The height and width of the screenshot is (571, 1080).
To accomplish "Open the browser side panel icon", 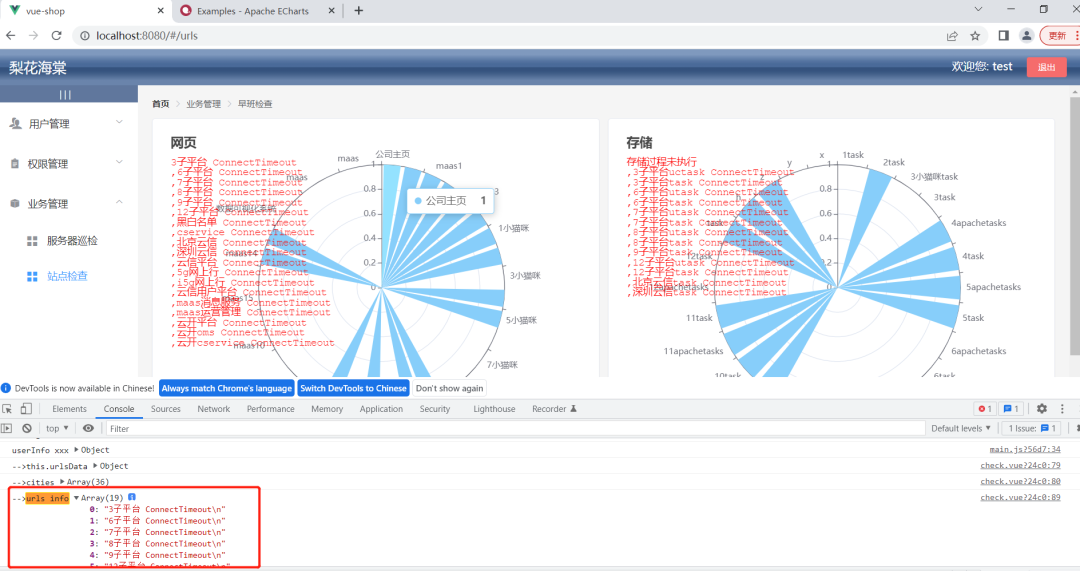I will 1004,36.
